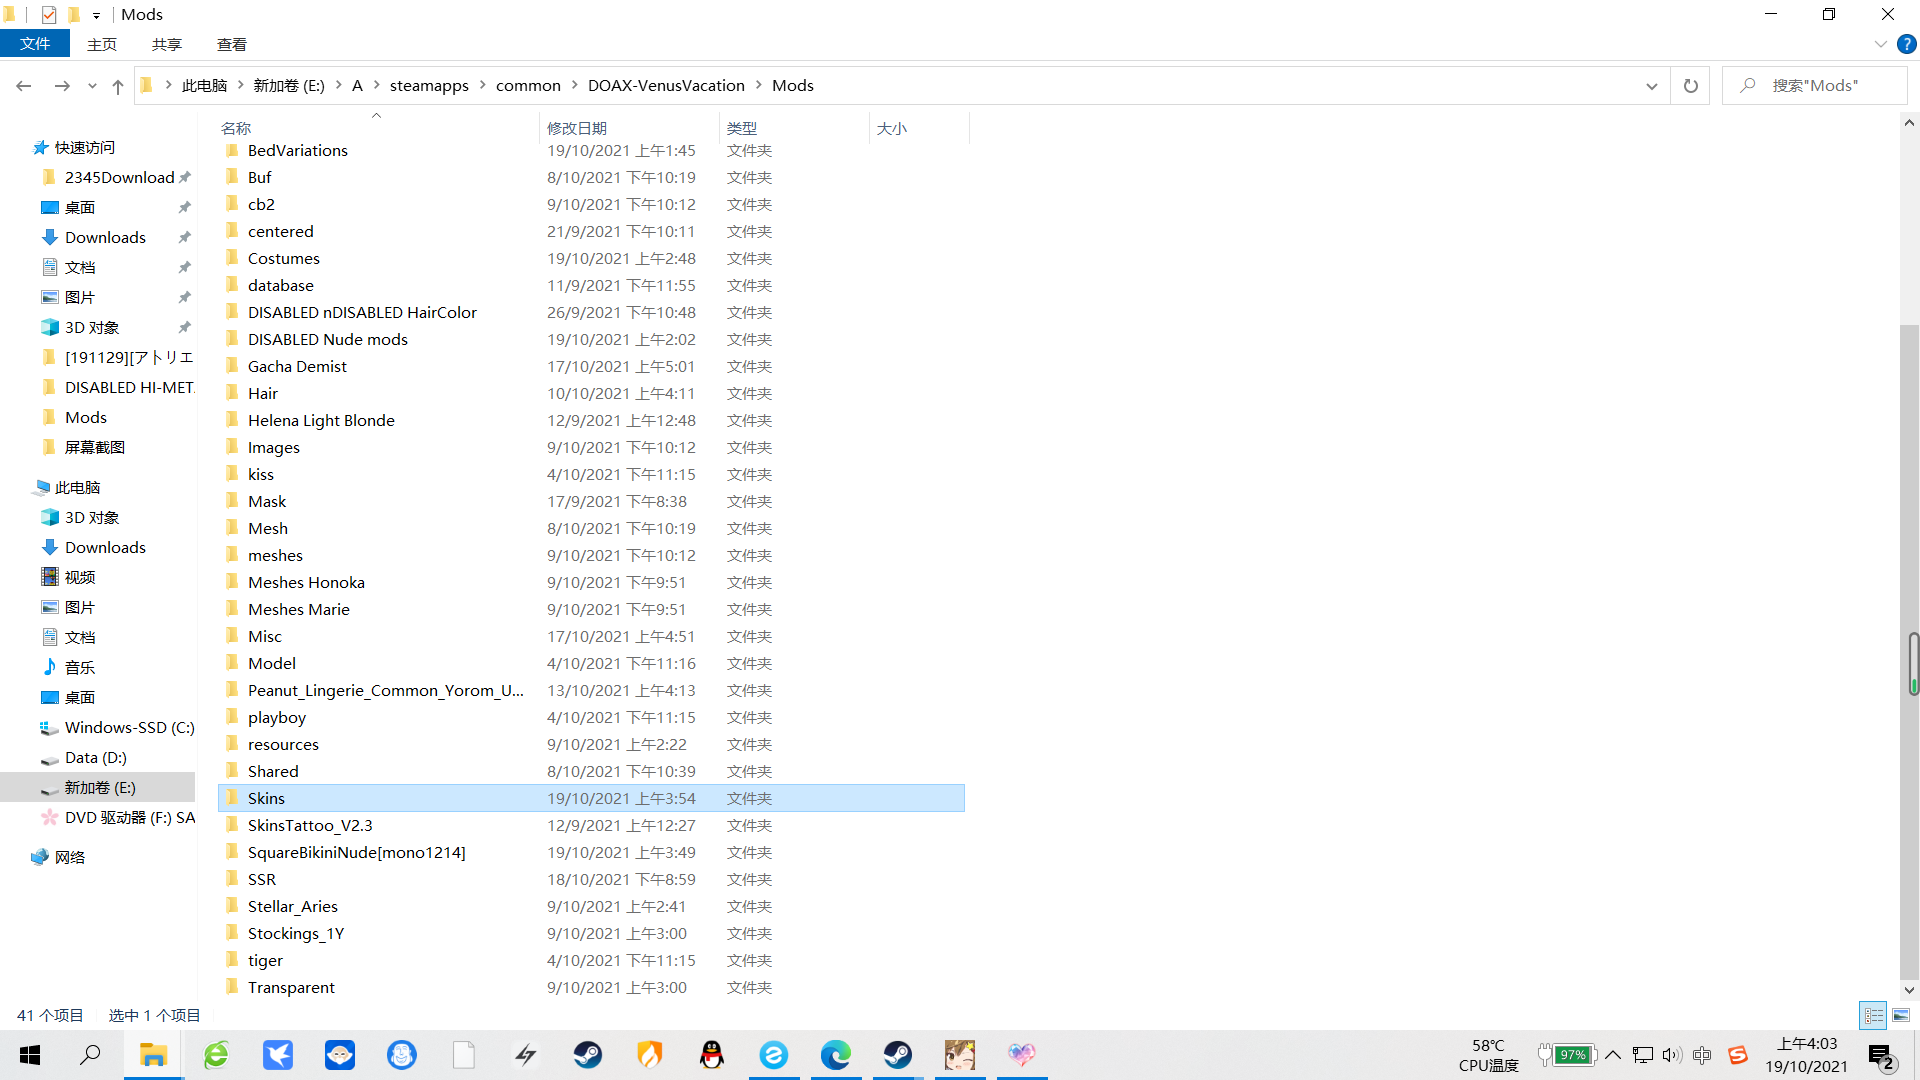The image size is (1920, 1080).
Task: Check battery status at 97%
Action: pyautogui.click(x=1566, y=1055)
